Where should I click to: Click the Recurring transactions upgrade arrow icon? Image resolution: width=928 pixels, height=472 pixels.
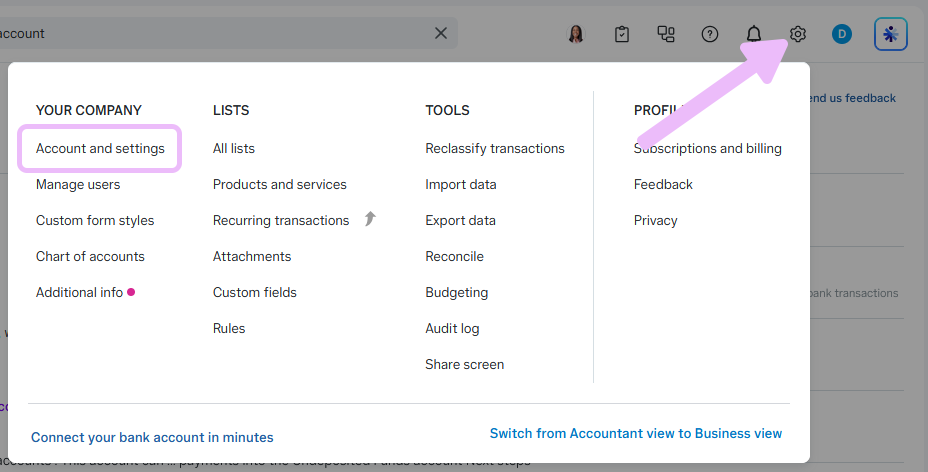click(x=370, y=219)
